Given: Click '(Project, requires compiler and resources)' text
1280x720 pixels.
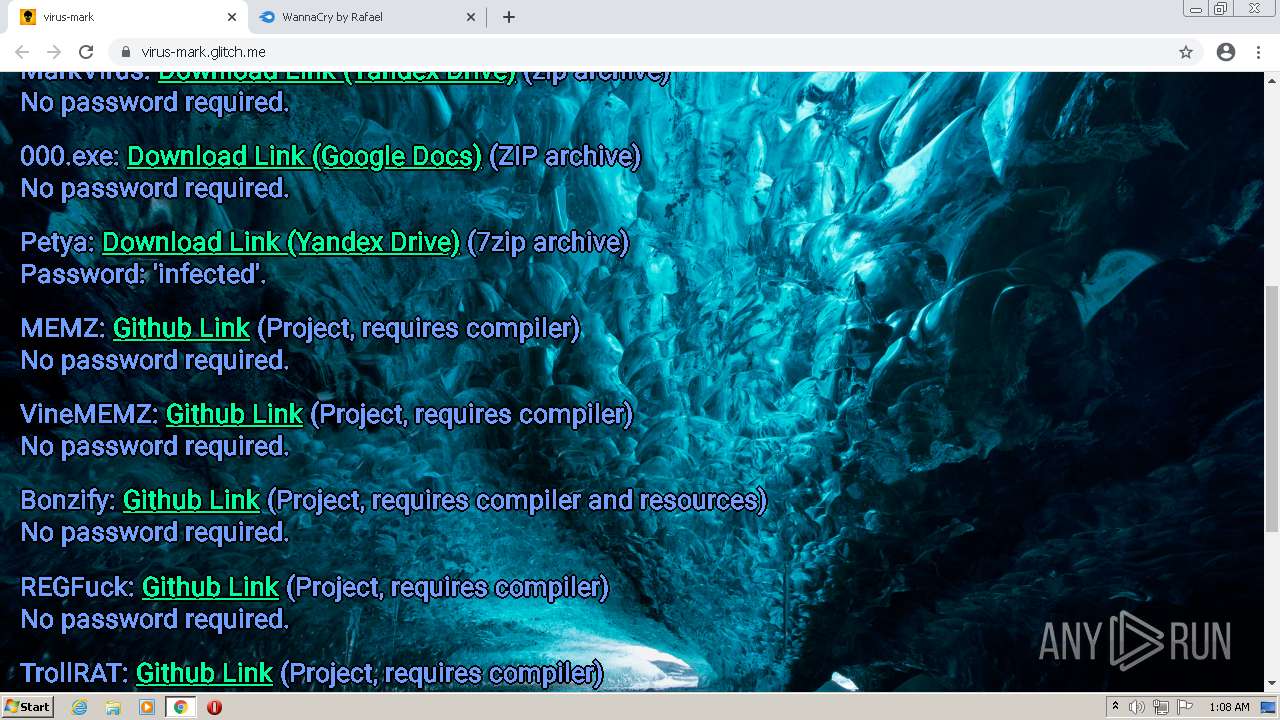Looking at the screenshot, I should [517, 500].
